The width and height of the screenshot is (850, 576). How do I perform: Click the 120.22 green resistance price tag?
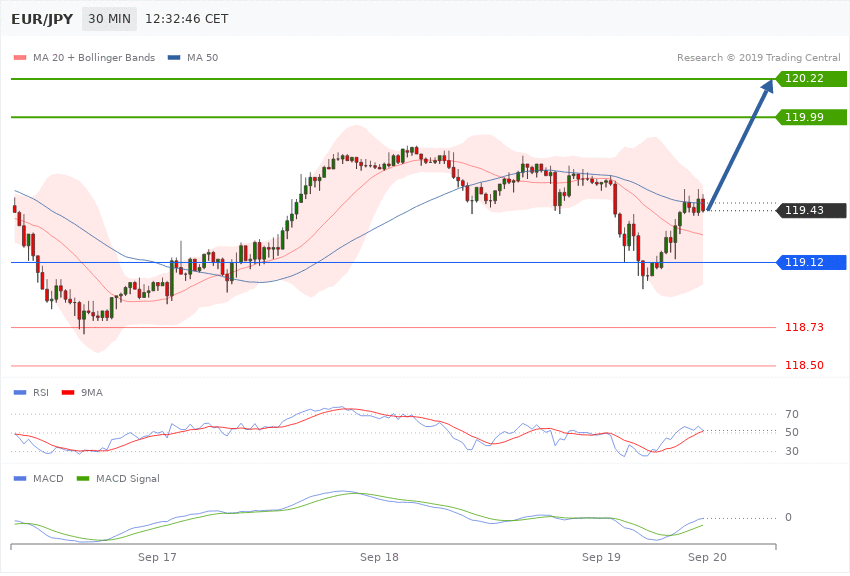tap(811, 79)
